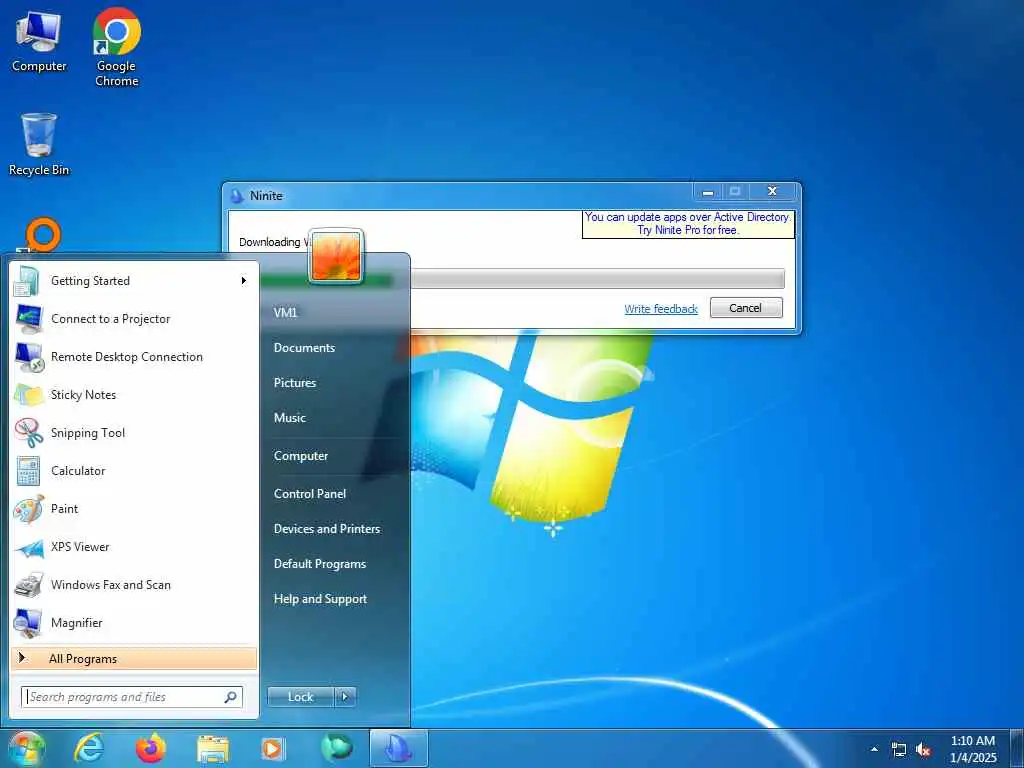Click the Snipping Tool scissors icon
Image resolution: width=1024 pixels, height=768 pixels.
click(28, 432)
